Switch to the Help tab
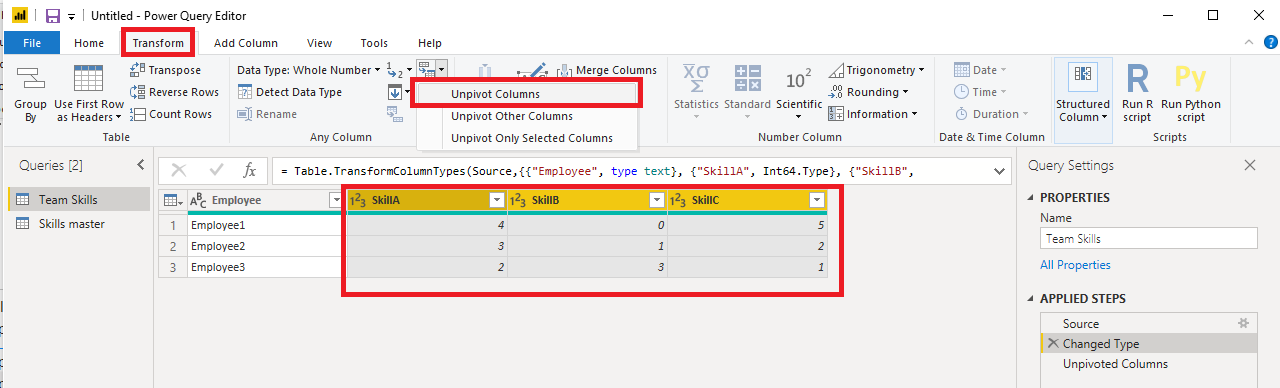This screenshot has width=1280, height=388. [430, 43]
